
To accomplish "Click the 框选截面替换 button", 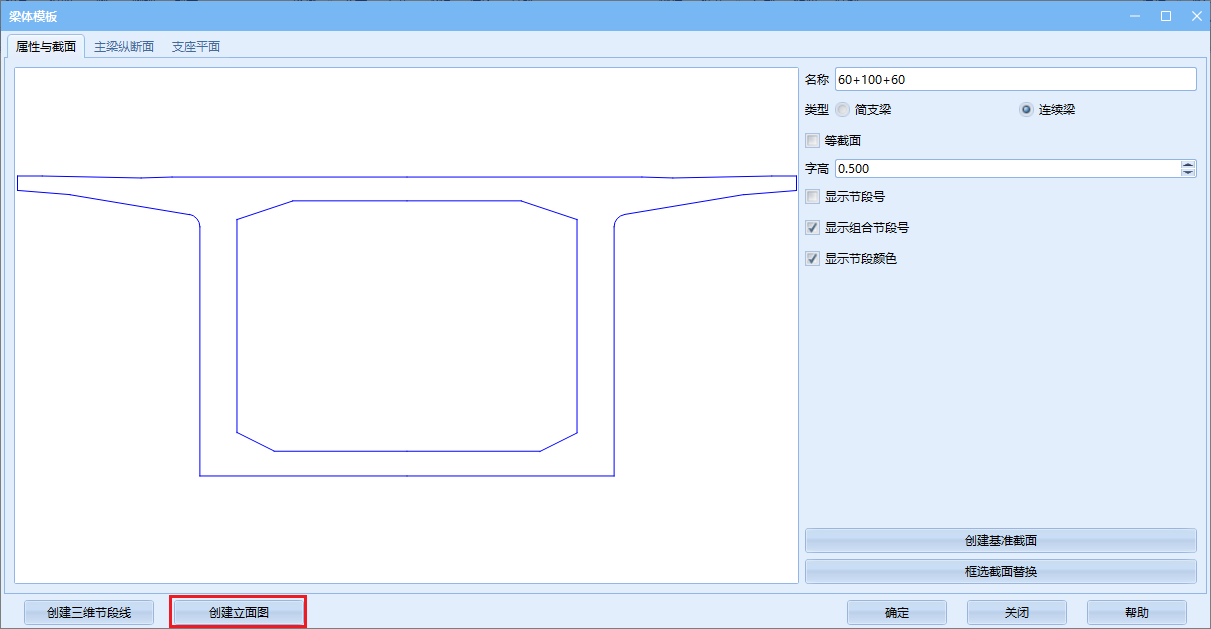I will click(1000, 572).
